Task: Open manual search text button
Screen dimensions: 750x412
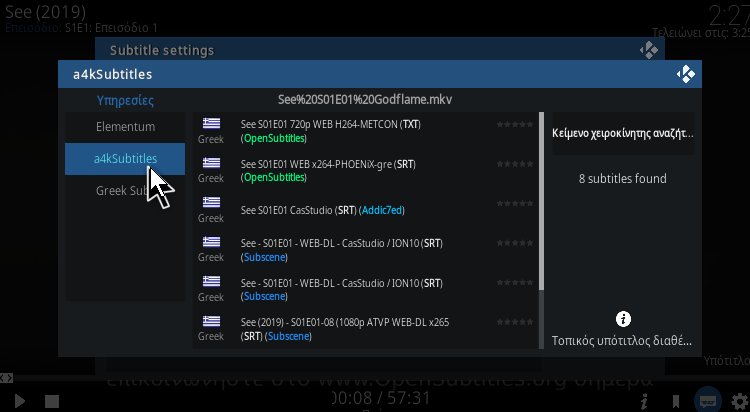Action: [623, 133]
